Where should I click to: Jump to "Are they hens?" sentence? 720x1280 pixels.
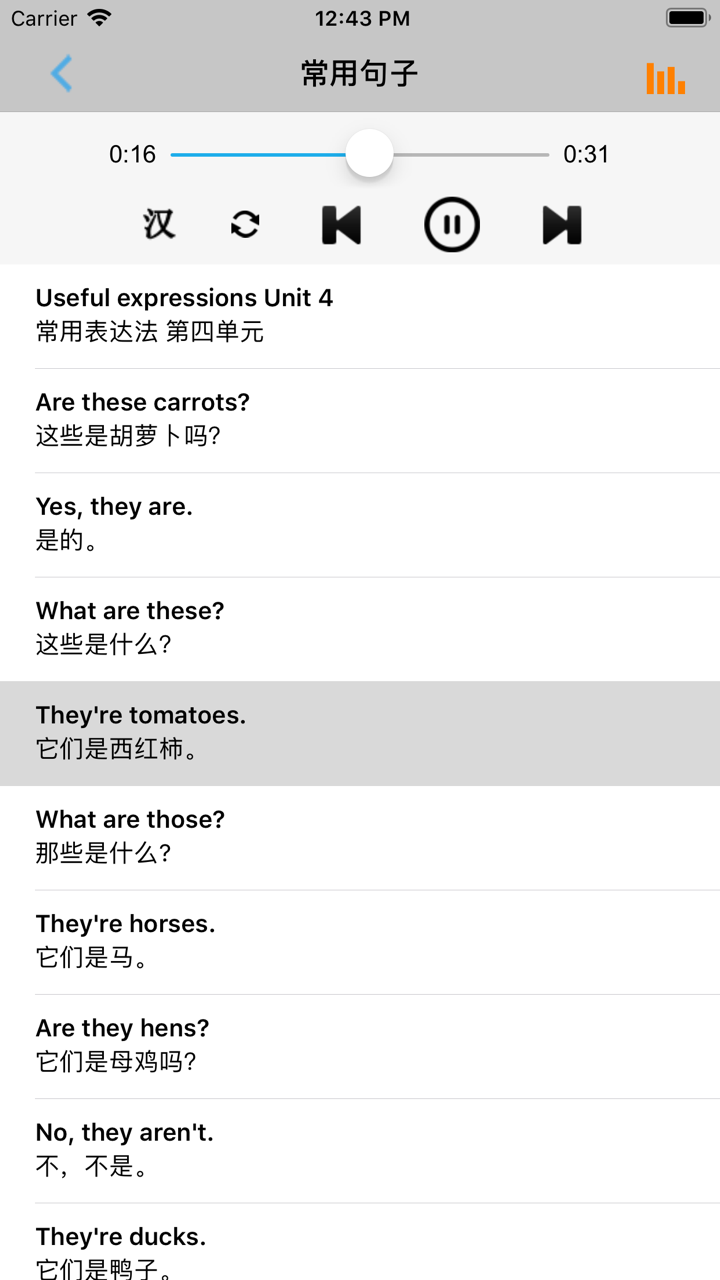360,1045
